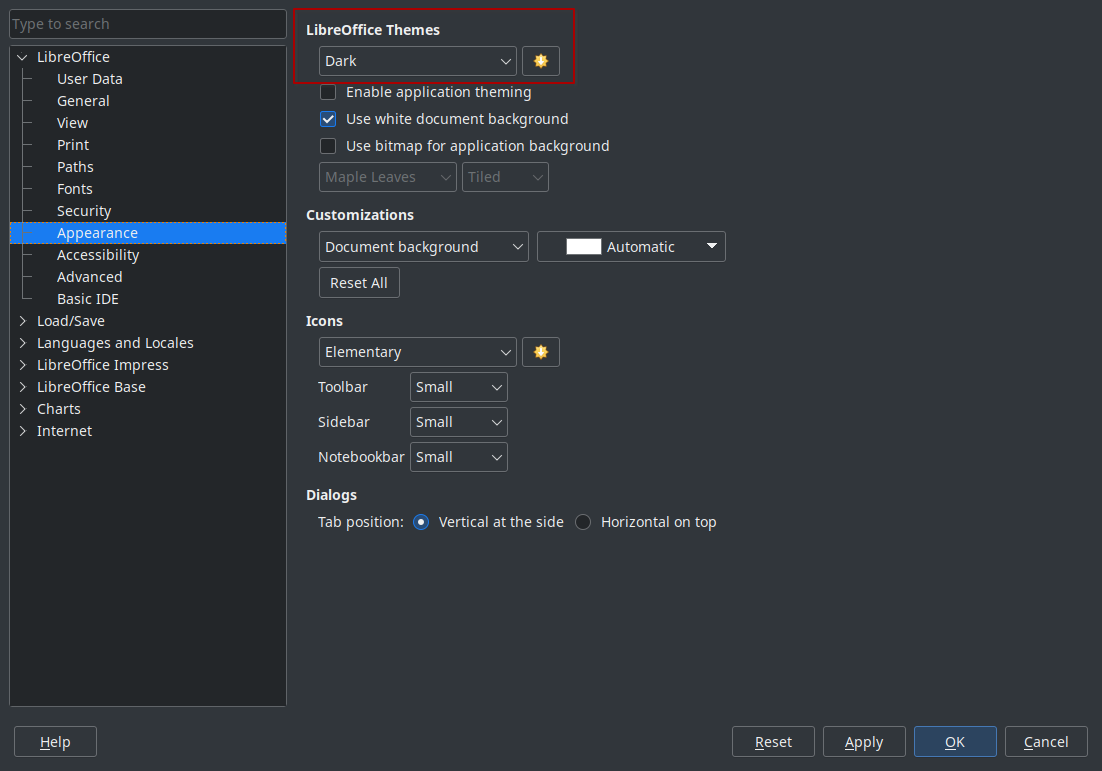Viewport: 1102px width, 771px height.
Task: Open the Security settings page
Action: click(x=84, y=210)
